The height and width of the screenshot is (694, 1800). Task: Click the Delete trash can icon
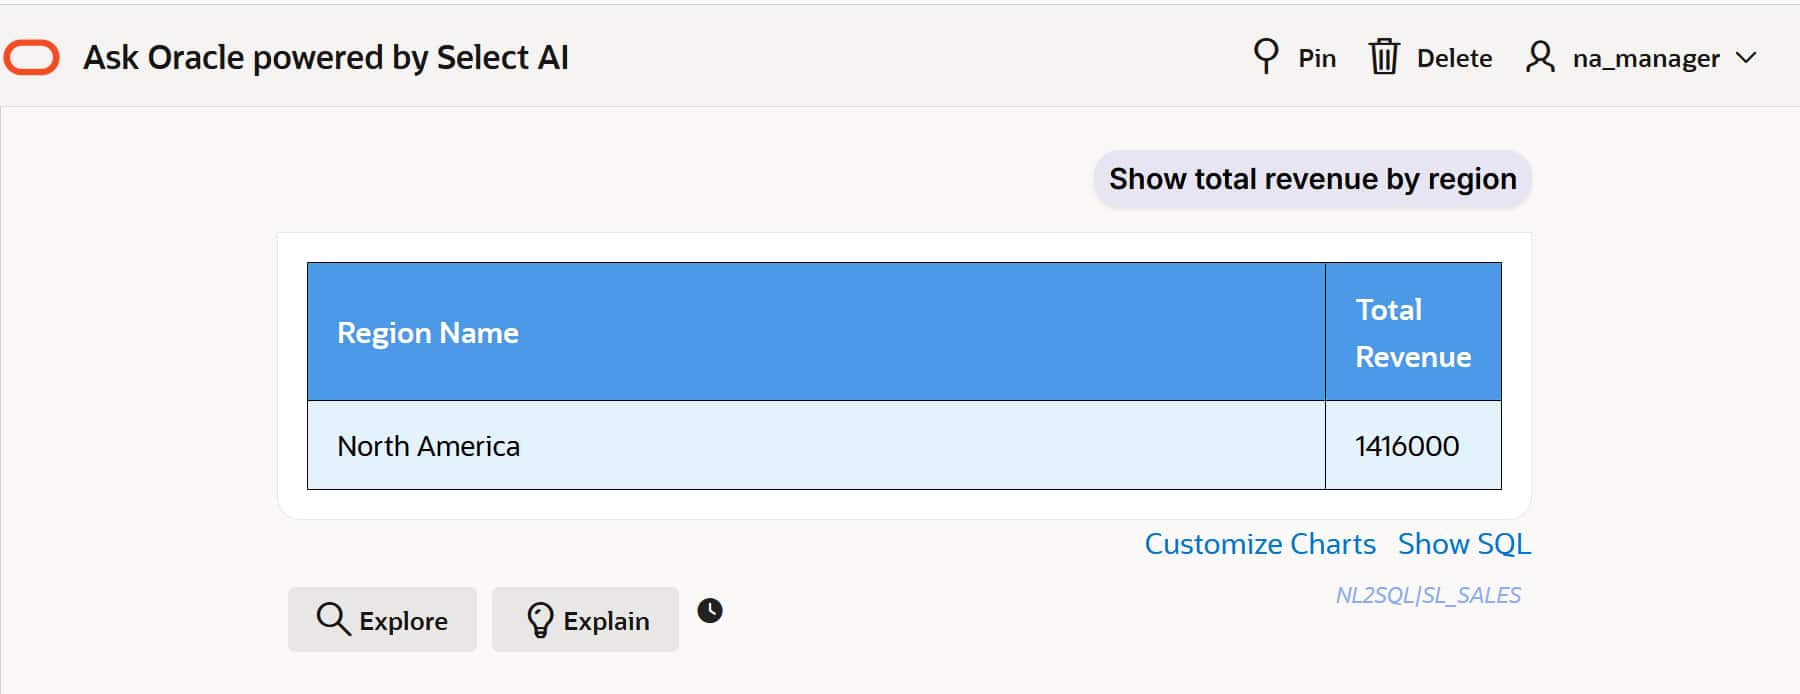click(1384, 57)
